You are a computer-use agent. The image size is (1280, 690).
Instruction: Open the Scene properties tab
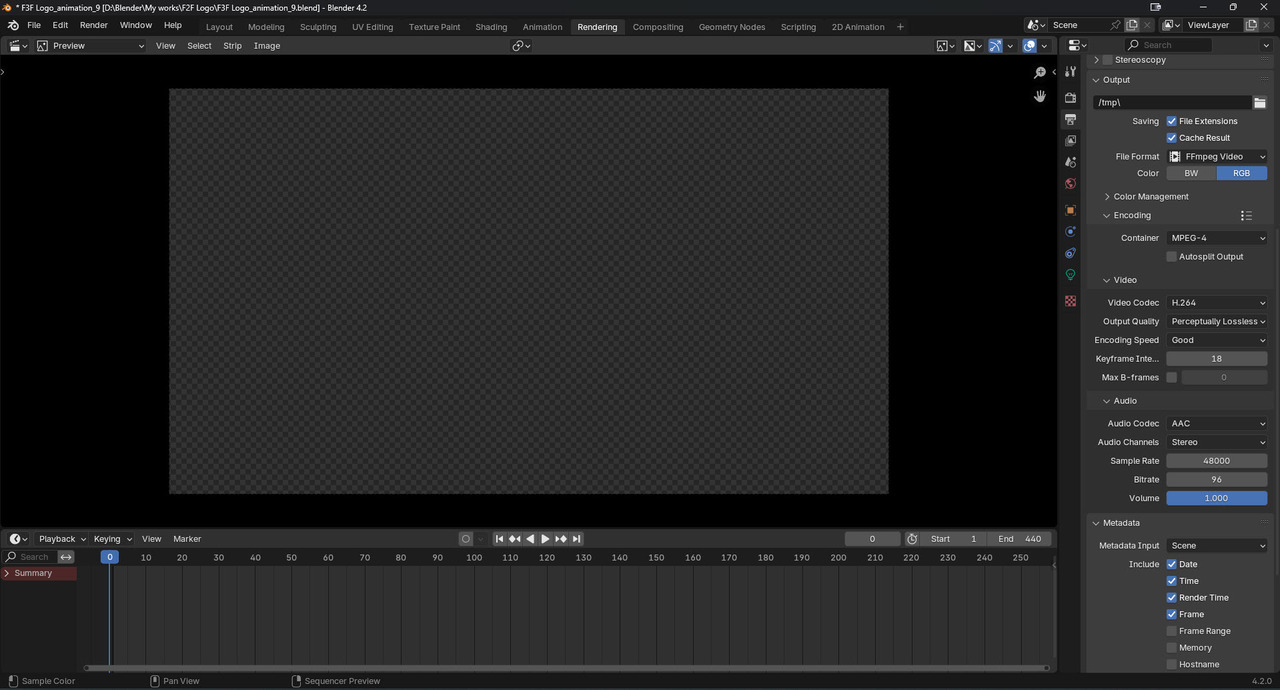pos(1070,162)
